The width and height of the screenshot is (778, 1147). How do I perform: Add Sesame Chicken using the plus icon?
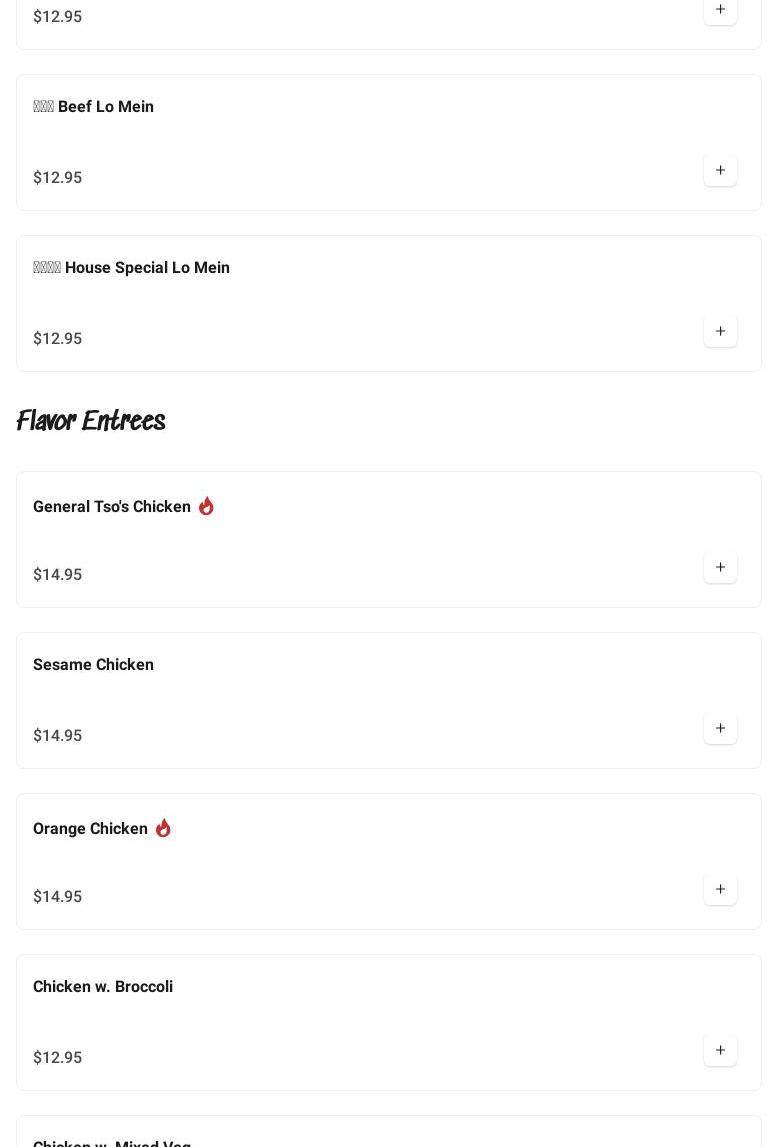point(720,728)
